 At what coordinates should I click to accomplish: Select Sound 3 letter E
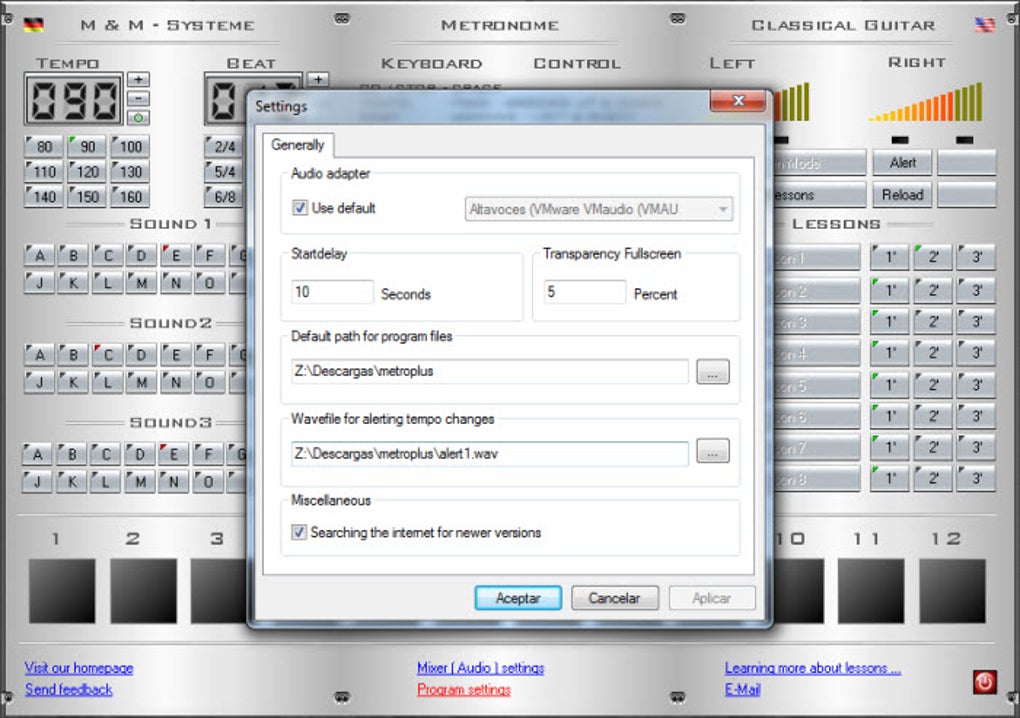click(173, 454)
